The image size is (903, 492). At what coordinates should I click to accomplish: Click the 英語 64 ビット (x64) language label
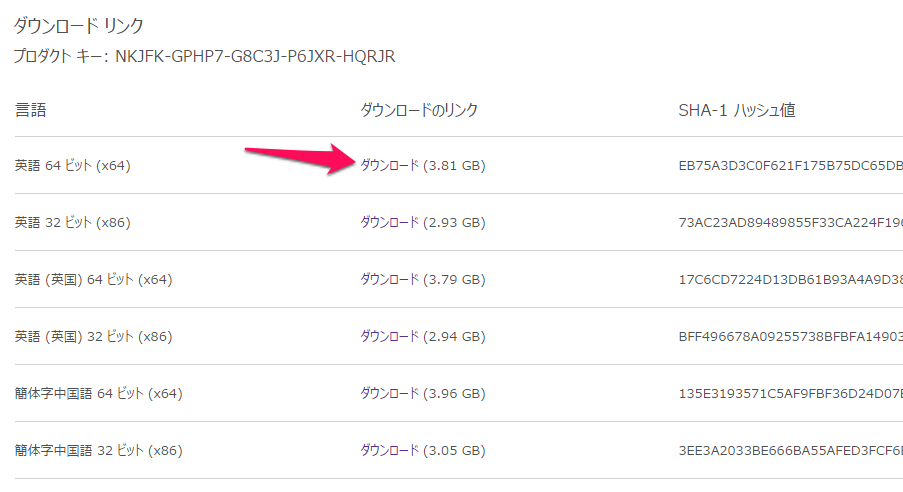click(x=73, y=166)
